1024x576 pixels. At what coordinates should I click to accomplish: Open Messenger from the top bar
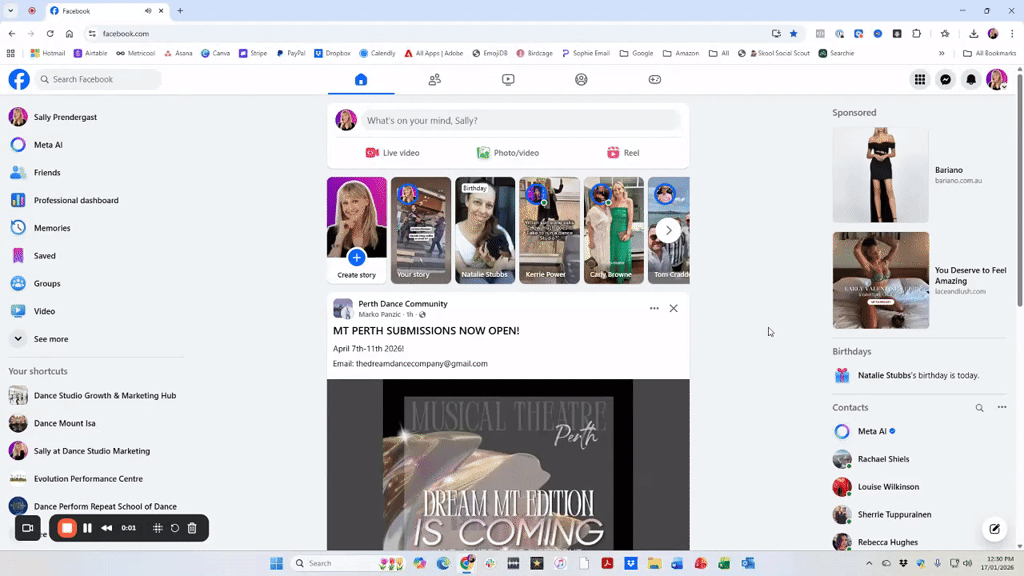click(x=945, y=79)
